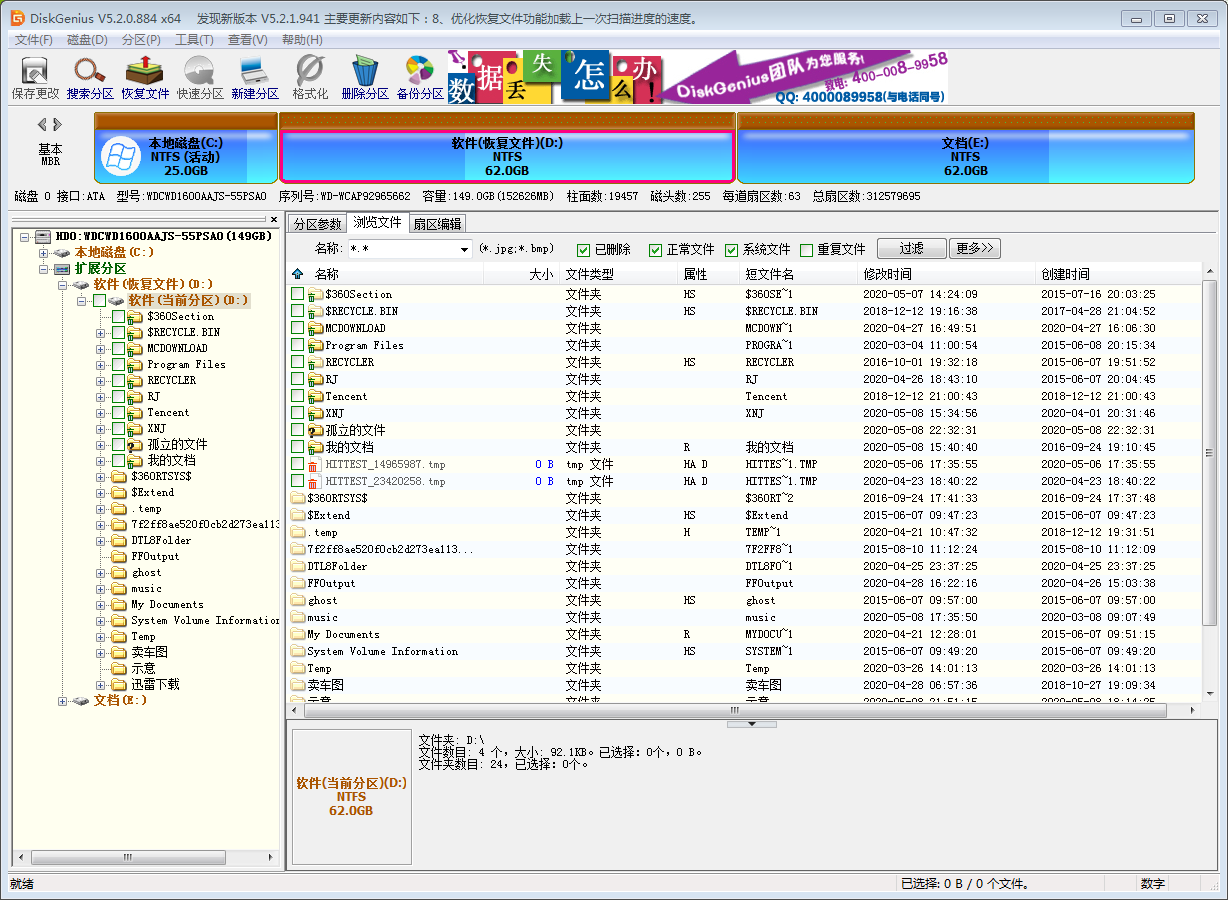The width and height of the screenshot is (1228, 900).
Task: Click the 新建分区 new partition icon
Action: click(254, 77)
